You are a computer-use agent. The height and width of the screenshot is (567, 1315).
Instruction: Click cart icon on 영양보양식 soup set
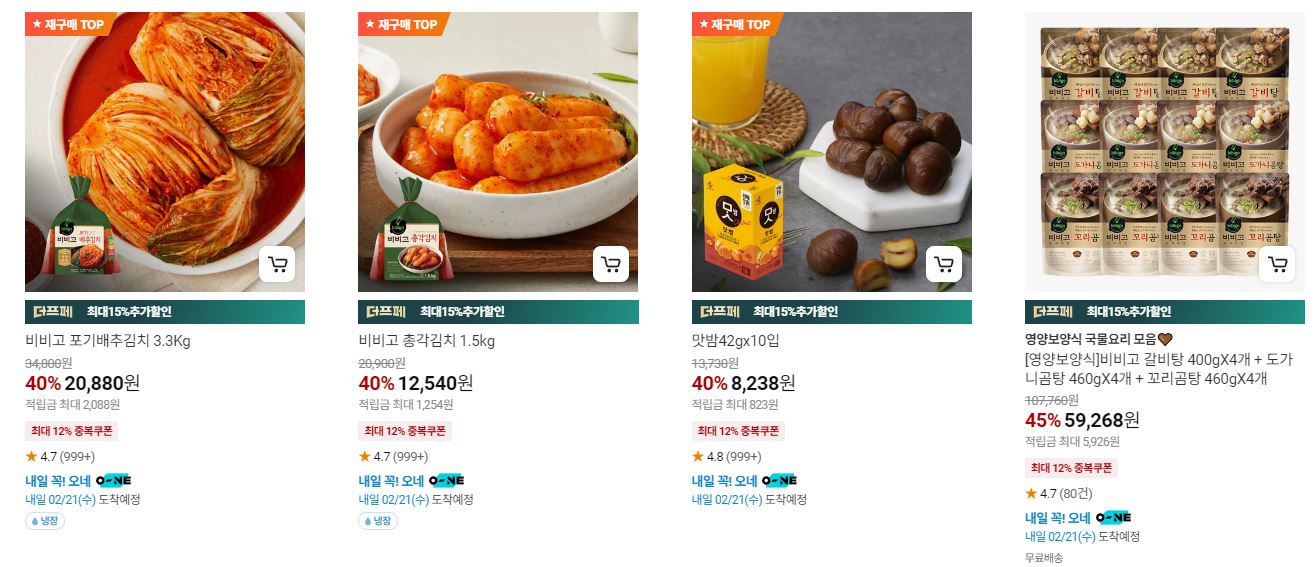pyautogui.click(x=1277, y=264)
